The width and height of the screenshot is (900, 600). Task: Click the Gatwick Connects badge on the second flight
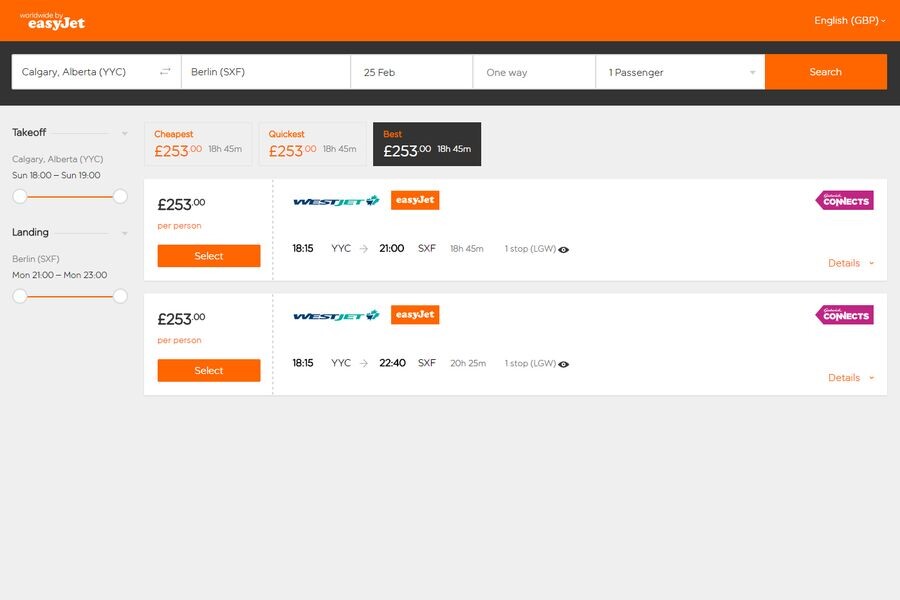pyautogui.click(x=844, y=314)
